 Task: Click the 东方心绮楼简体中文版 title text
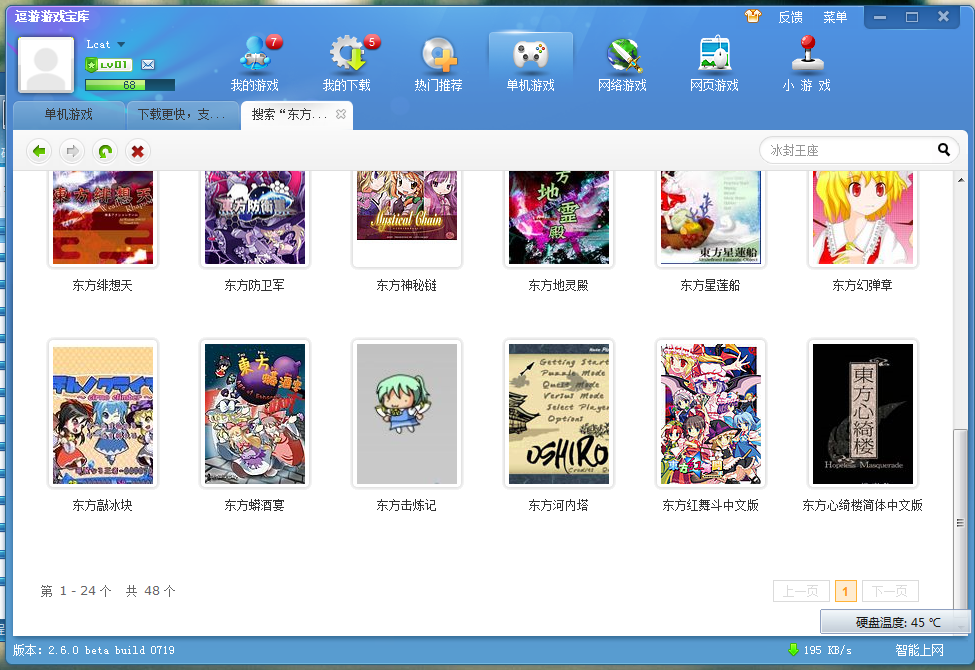click(862, 505)
